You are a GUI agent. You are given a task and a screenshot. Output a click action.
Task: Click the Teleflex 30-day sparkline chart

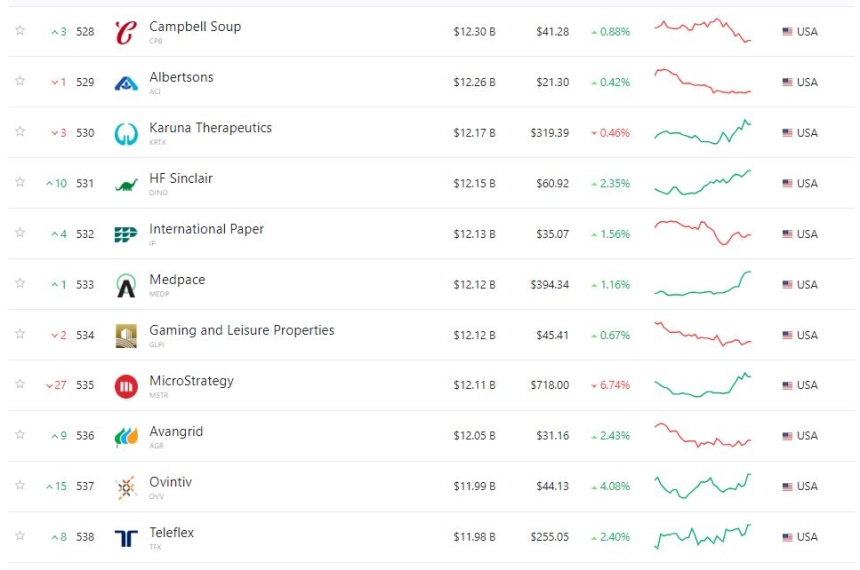703,537
